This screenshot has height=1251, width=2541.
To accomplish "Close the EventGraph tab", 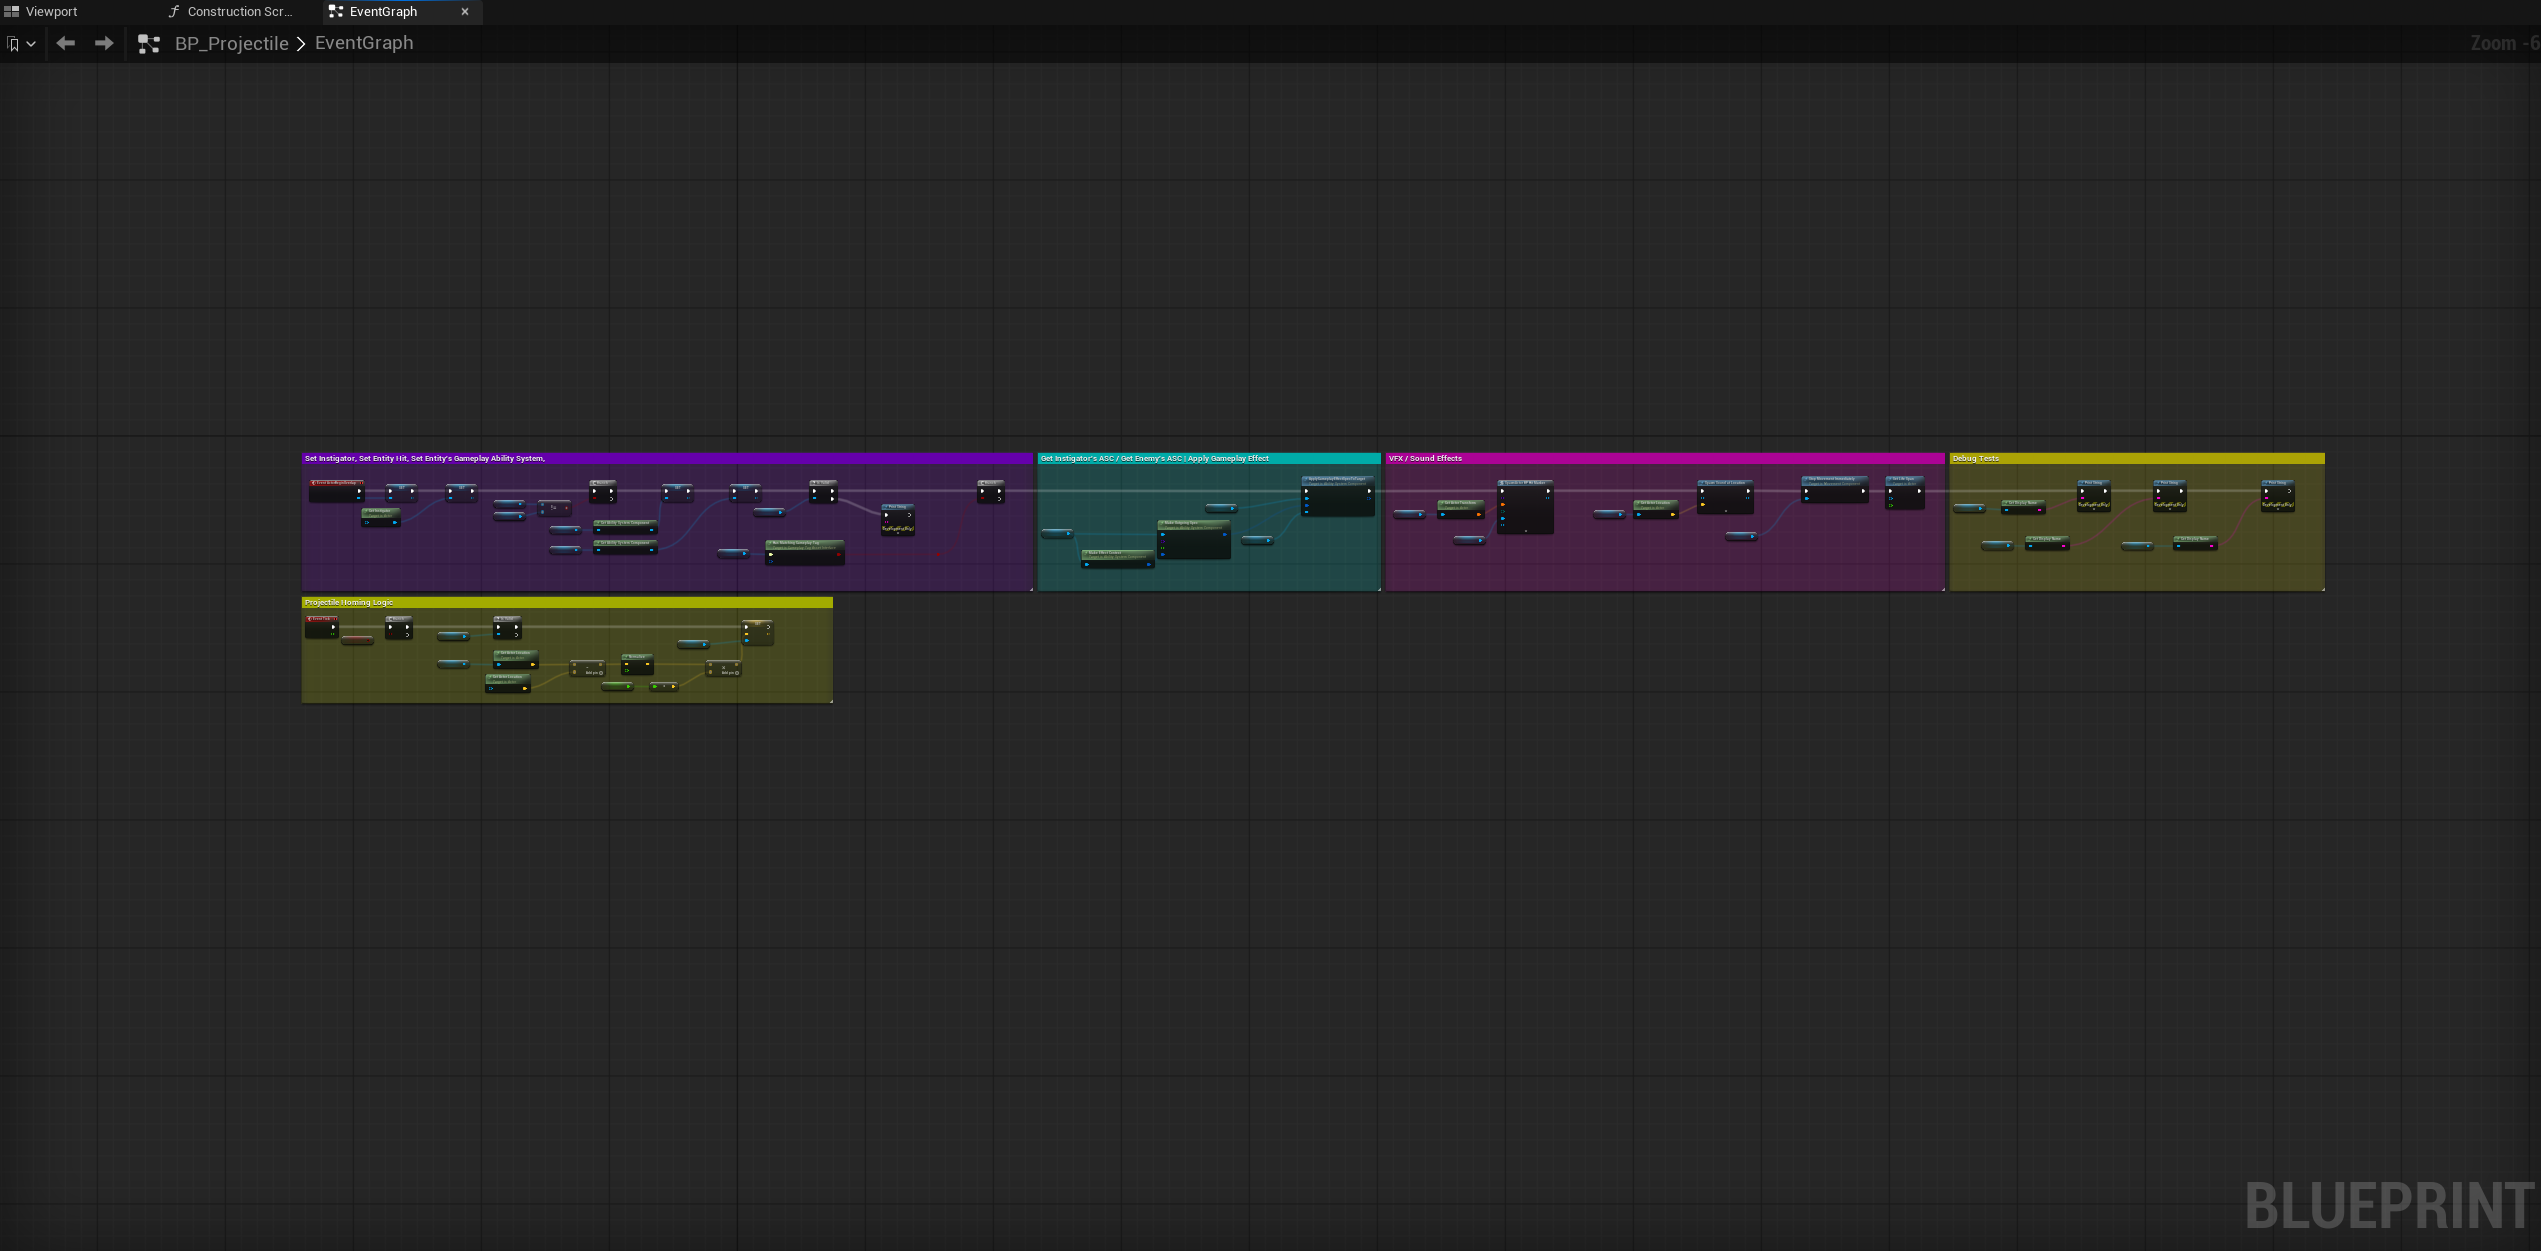I will (465, 12).
